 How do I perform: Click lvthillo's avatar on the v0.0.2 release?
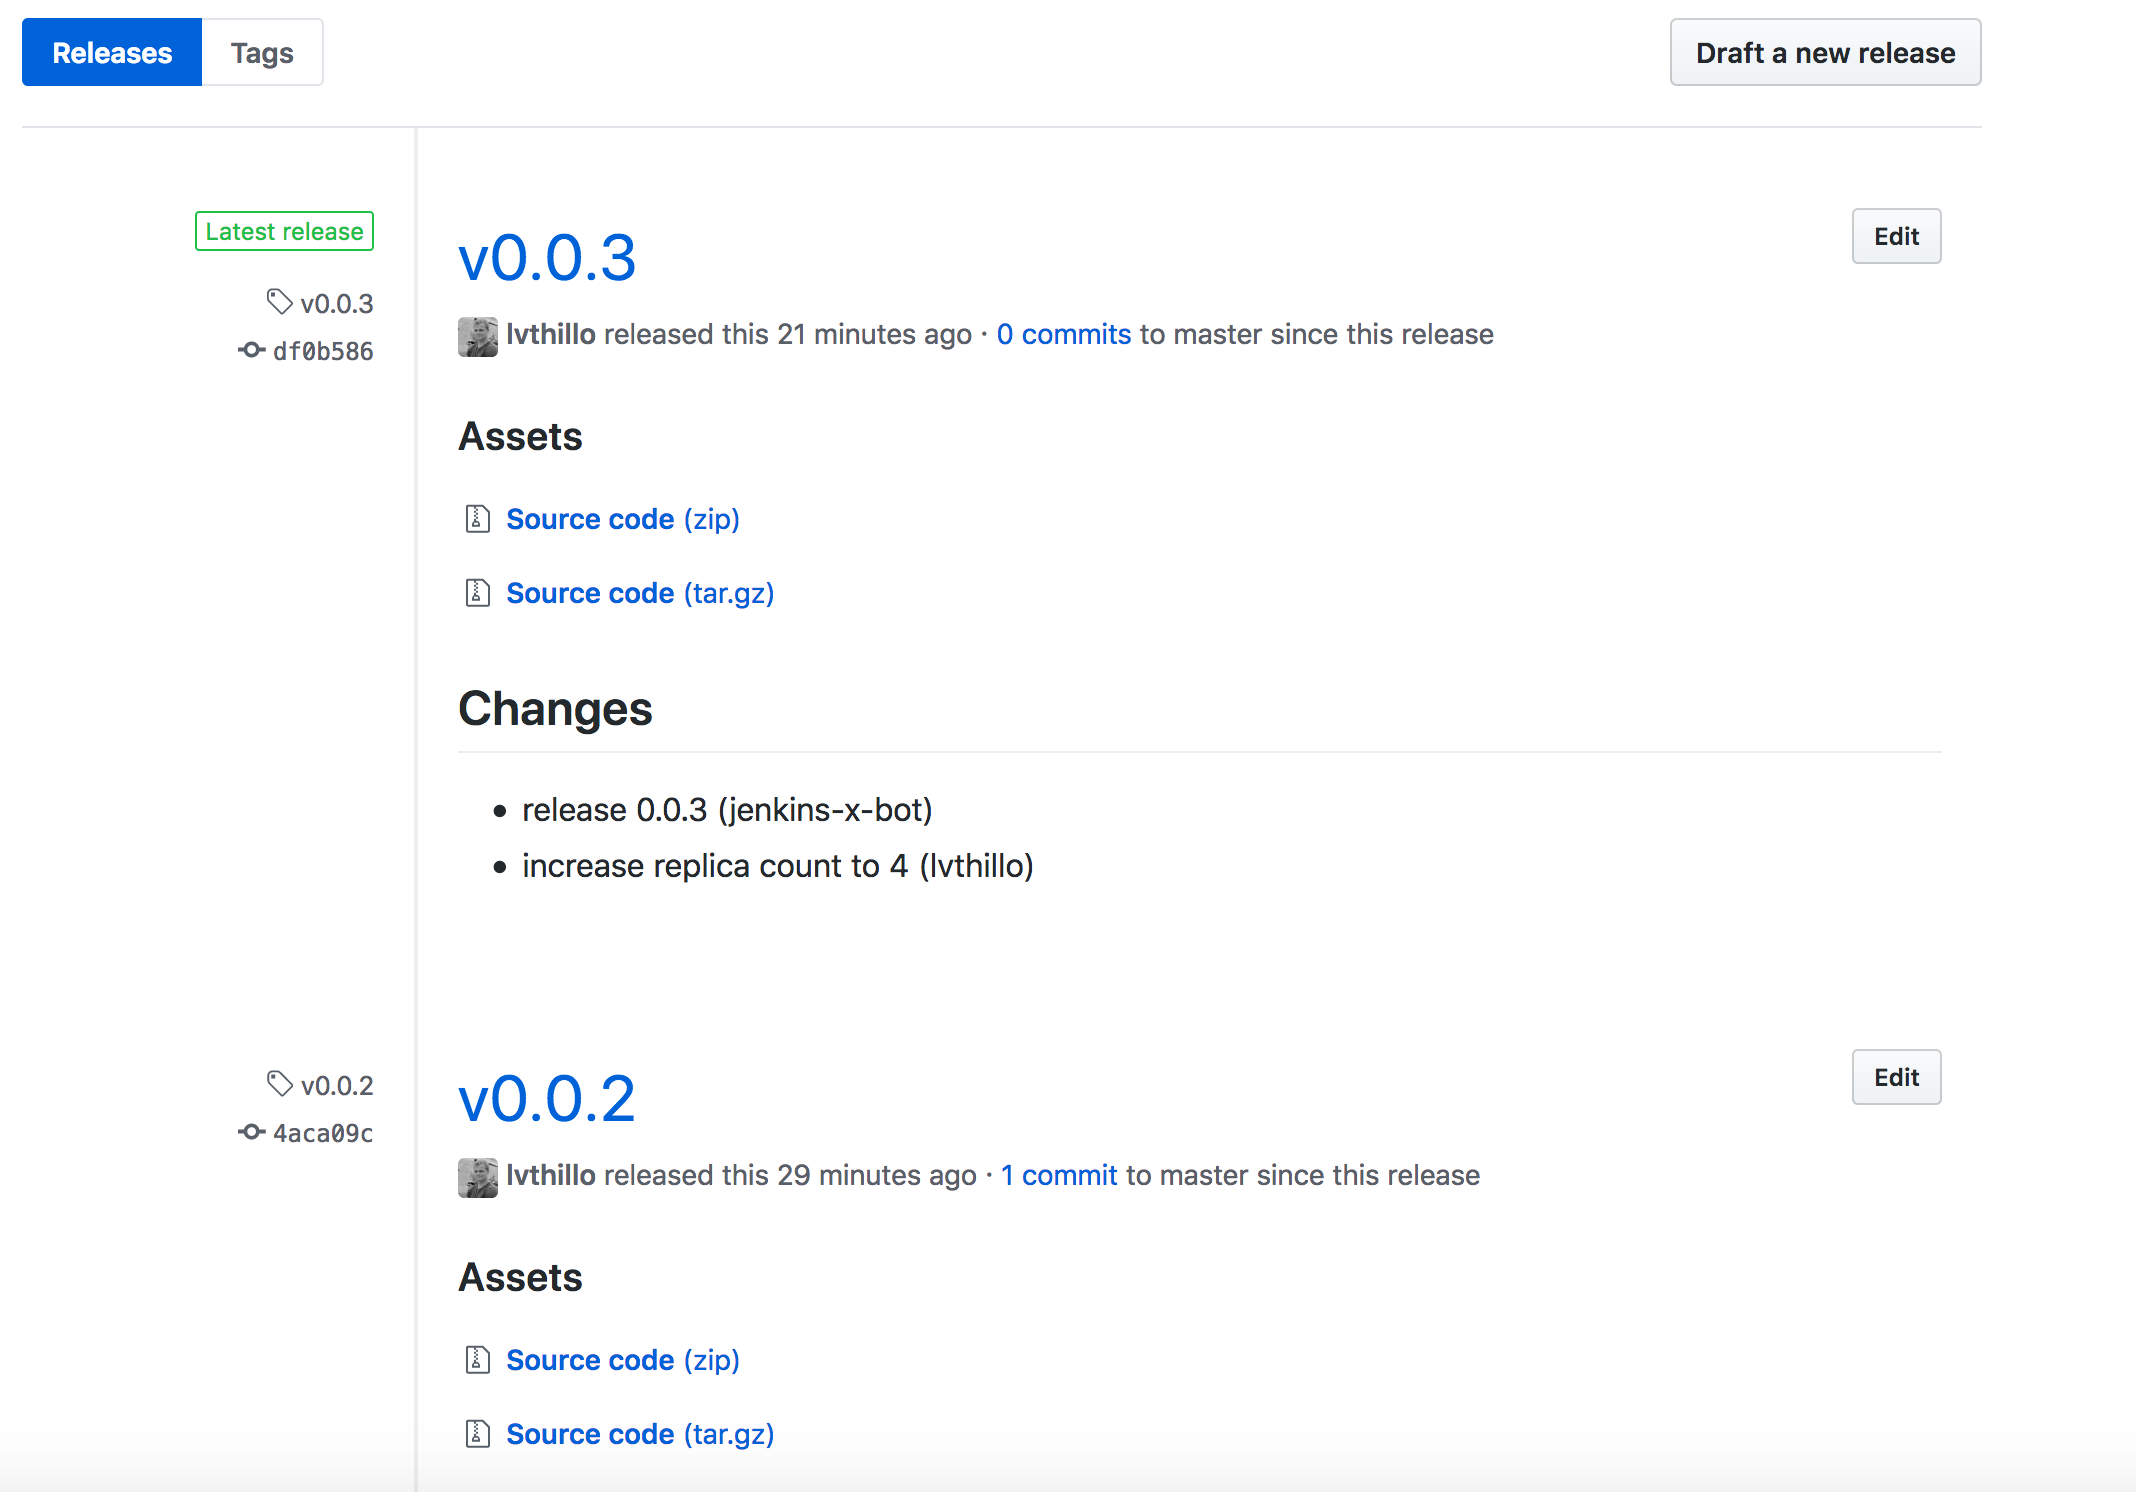pyautogui.click(x=477, y=1177)
